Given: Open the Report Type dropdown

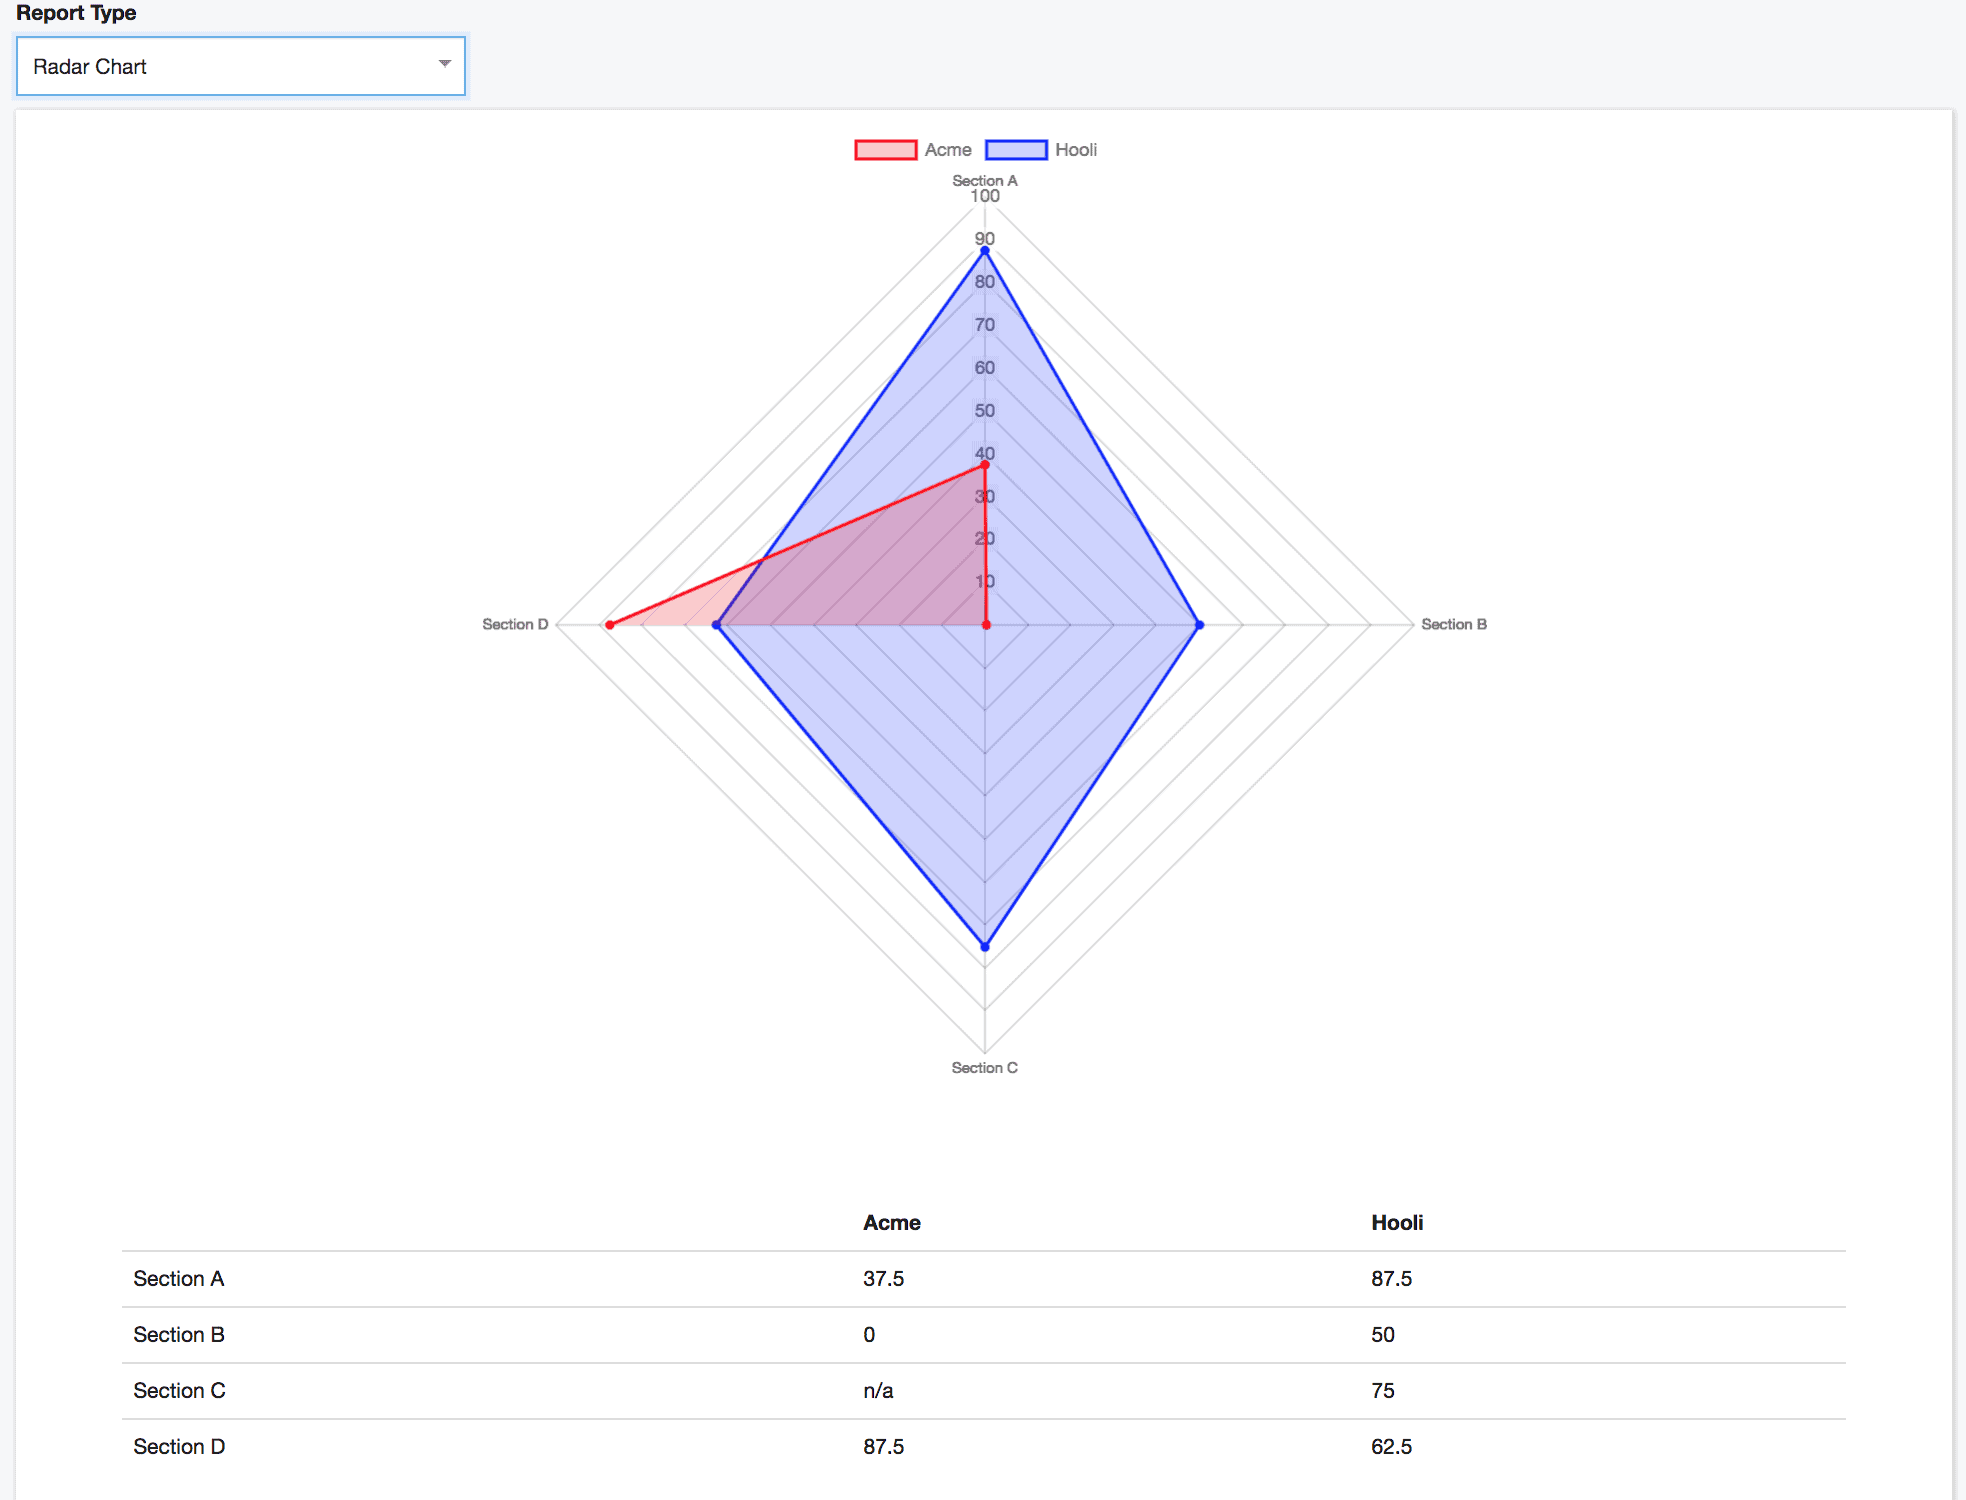Looking at the screenshot, I should 241,66.
